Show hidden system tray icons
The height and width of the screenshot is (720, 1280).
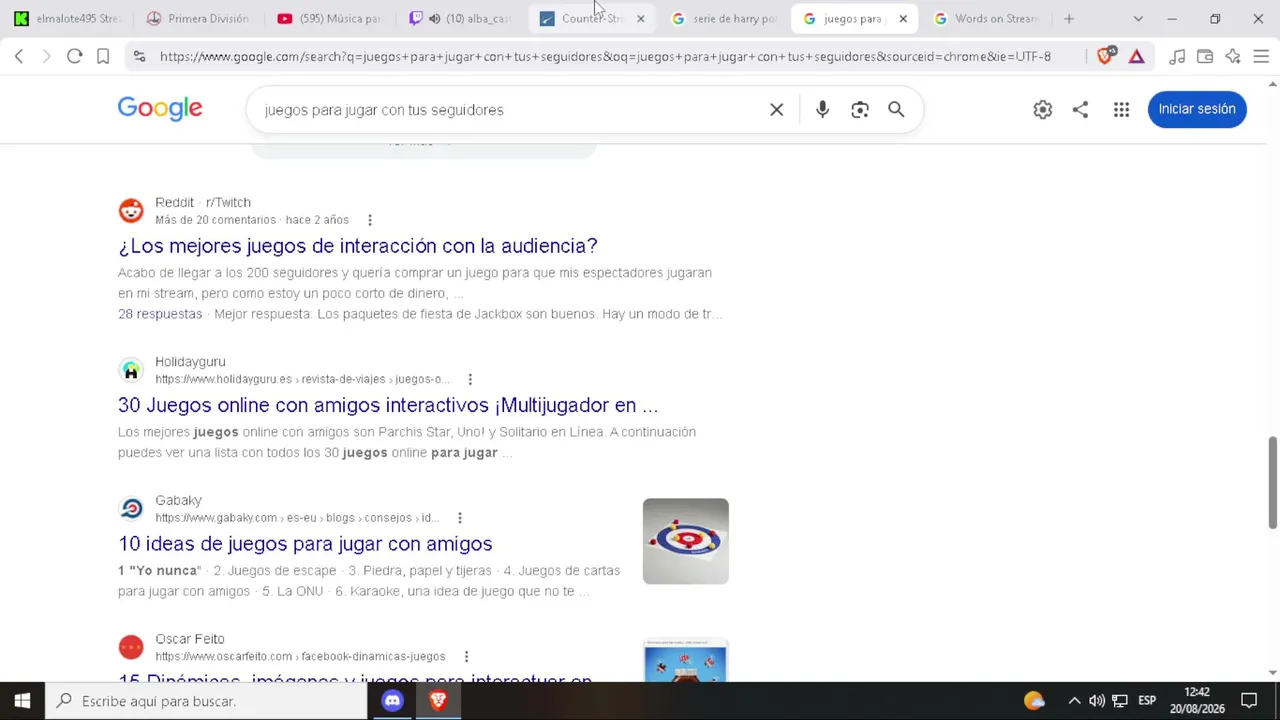(x=1074, y=701)
